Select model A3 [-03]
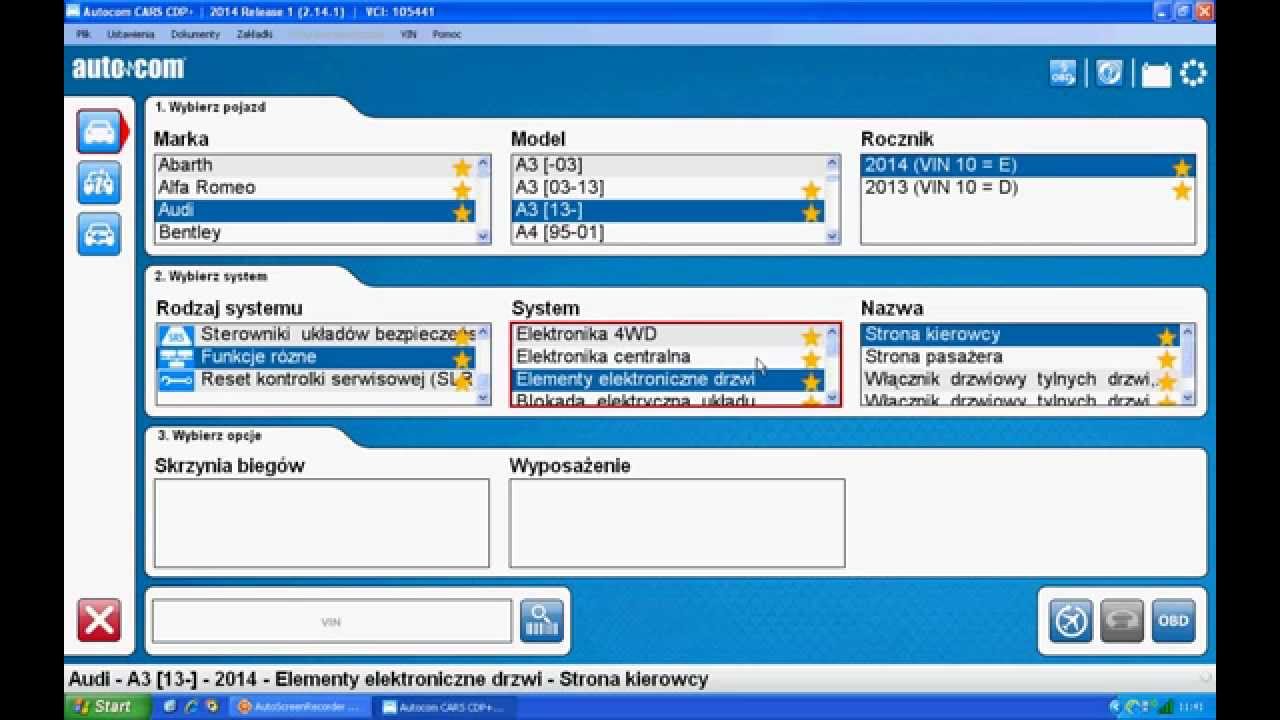 (668, 165)
